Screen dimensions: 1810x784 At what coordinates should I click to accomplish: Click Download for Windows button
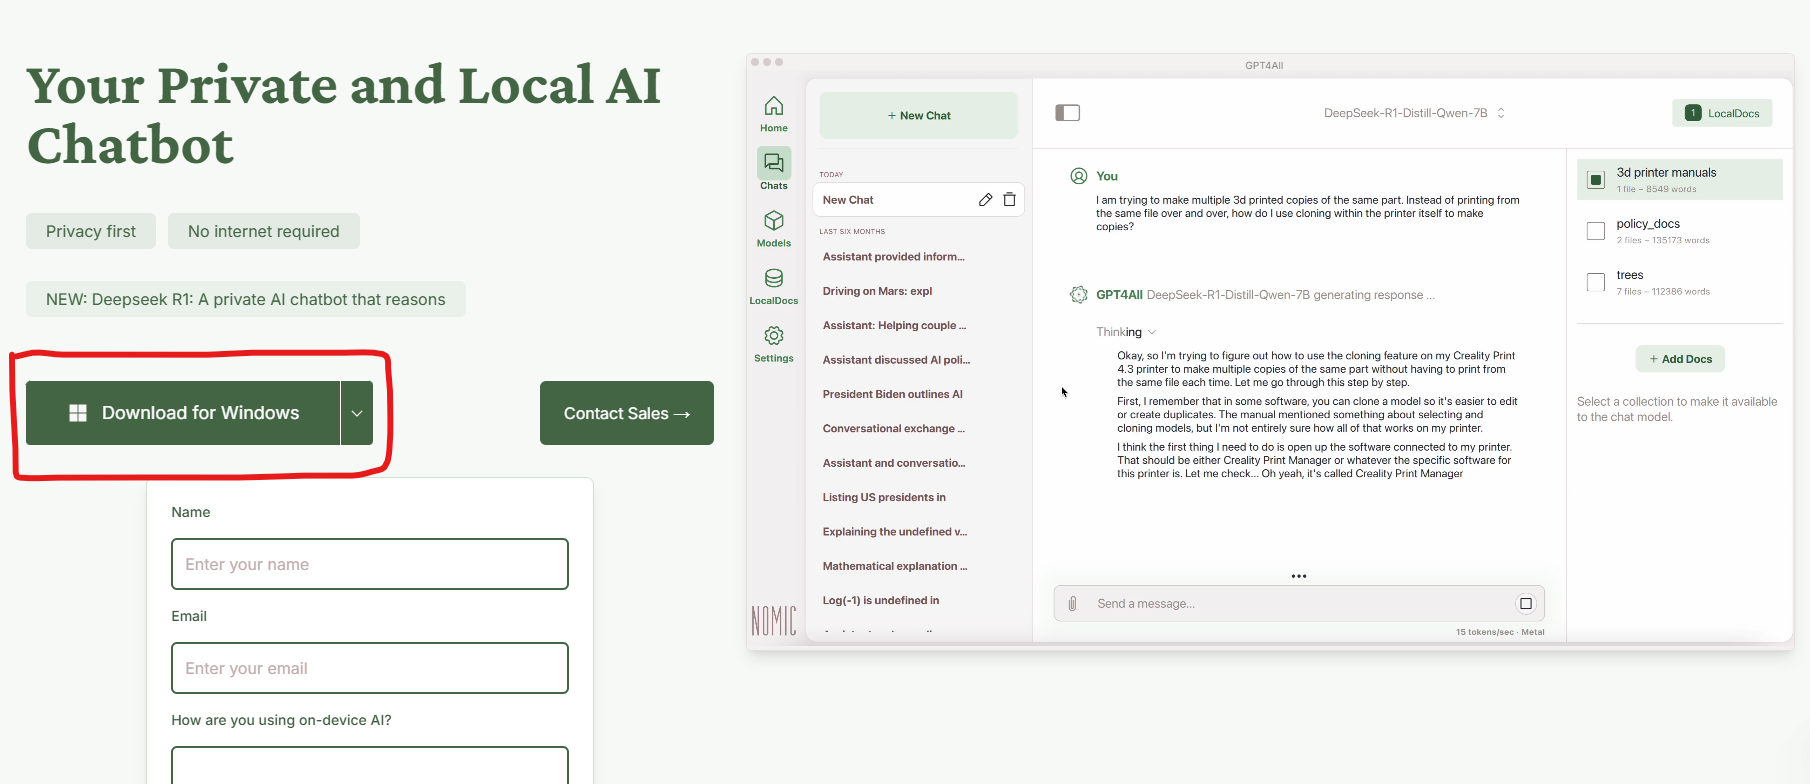(183, 413)
